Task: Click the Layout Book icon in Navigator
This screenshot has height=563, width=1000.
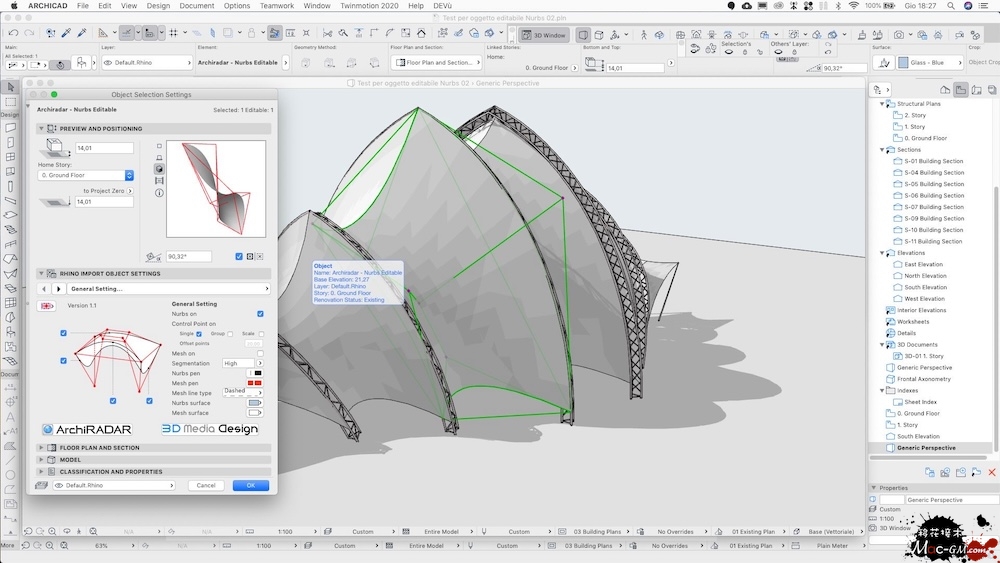Action: (x=976, y=90)
